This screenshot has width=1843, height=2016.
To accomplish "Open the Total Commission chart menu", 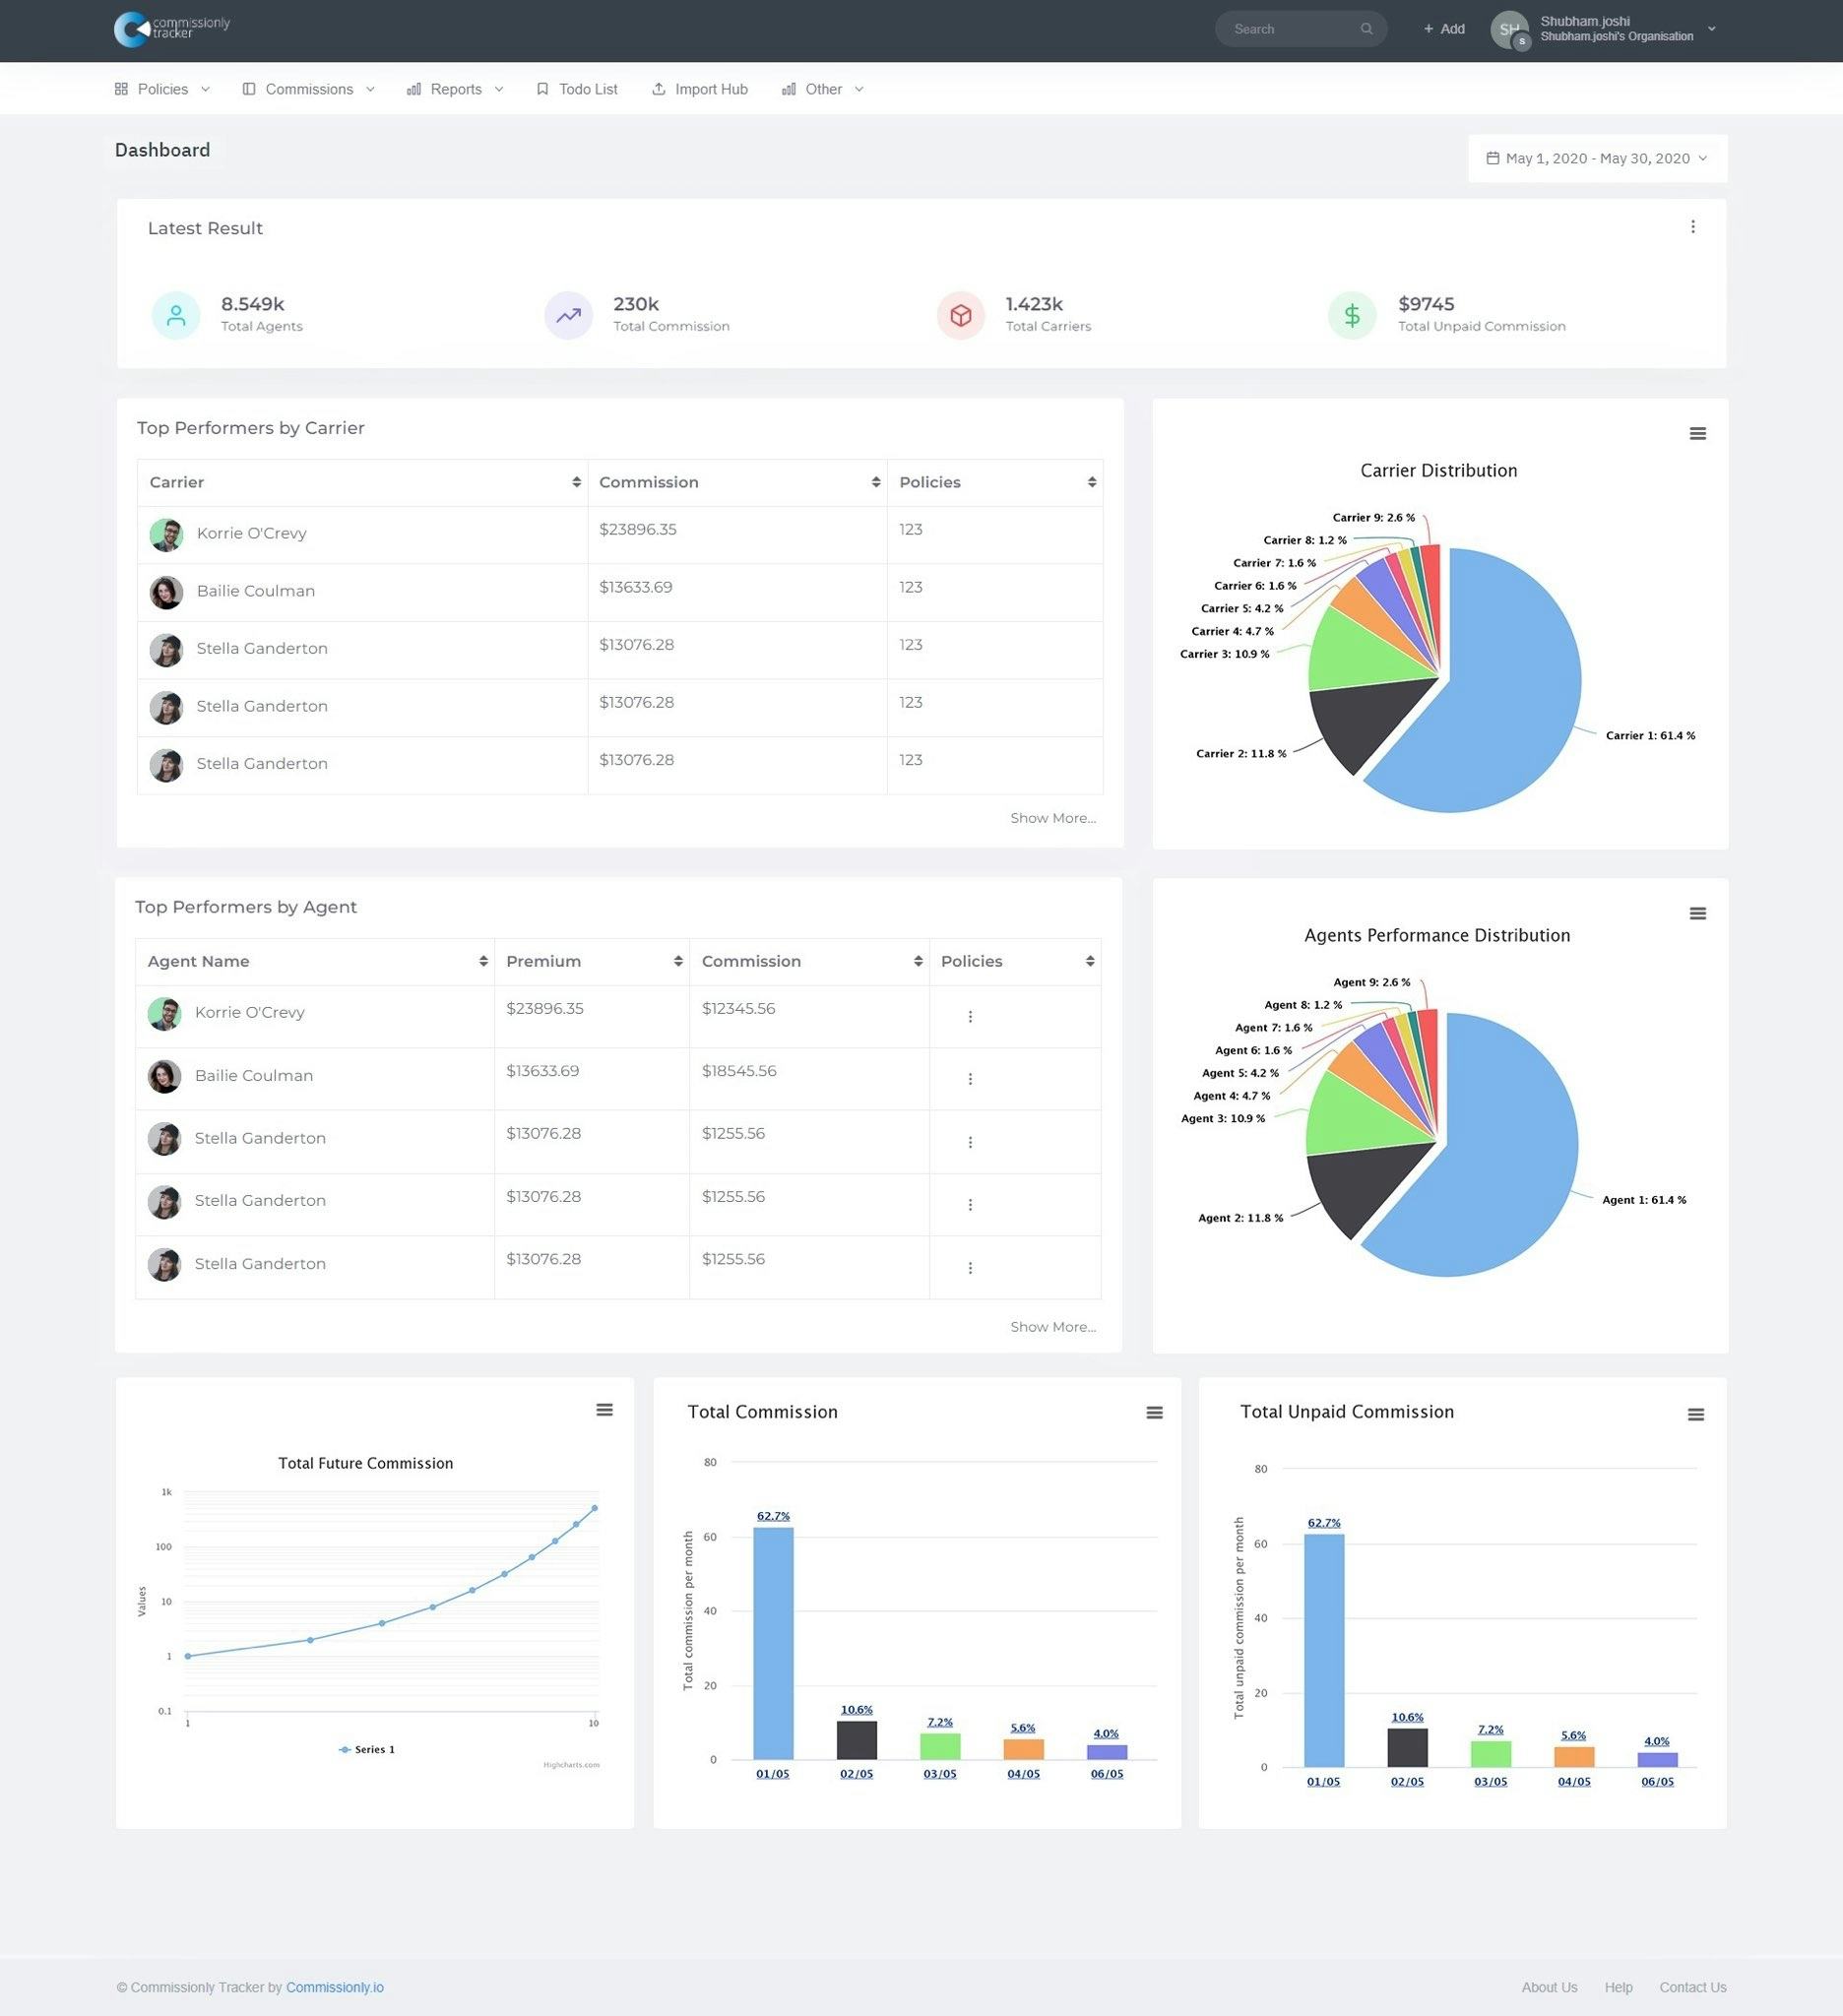I will [x=1154, y=1413].
